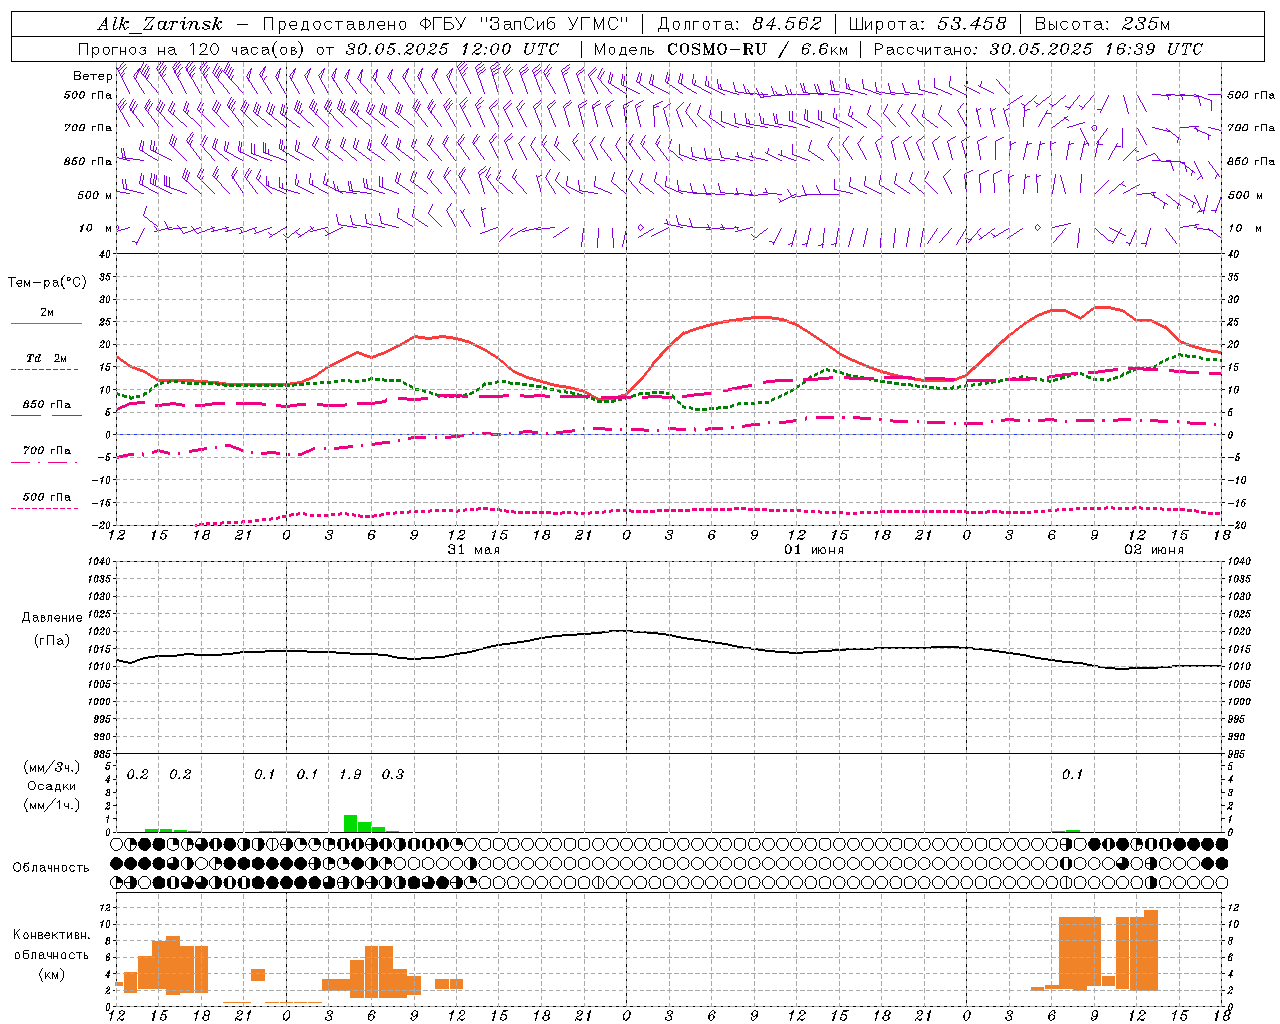Click the '31 мая' date label
Image resolution: width=1280 pixels, height=1024 pixels.
(473, 549)
